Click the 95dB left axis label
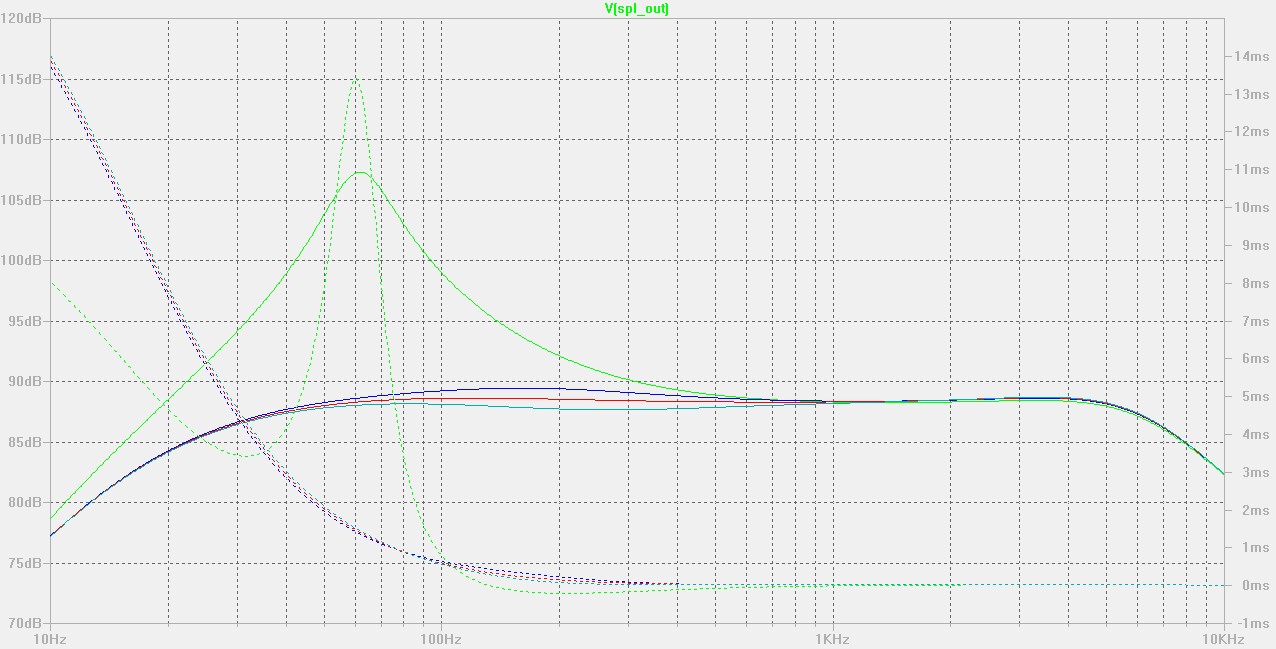This screenshot has height=649, width=1276. click(x=26, y=321)
